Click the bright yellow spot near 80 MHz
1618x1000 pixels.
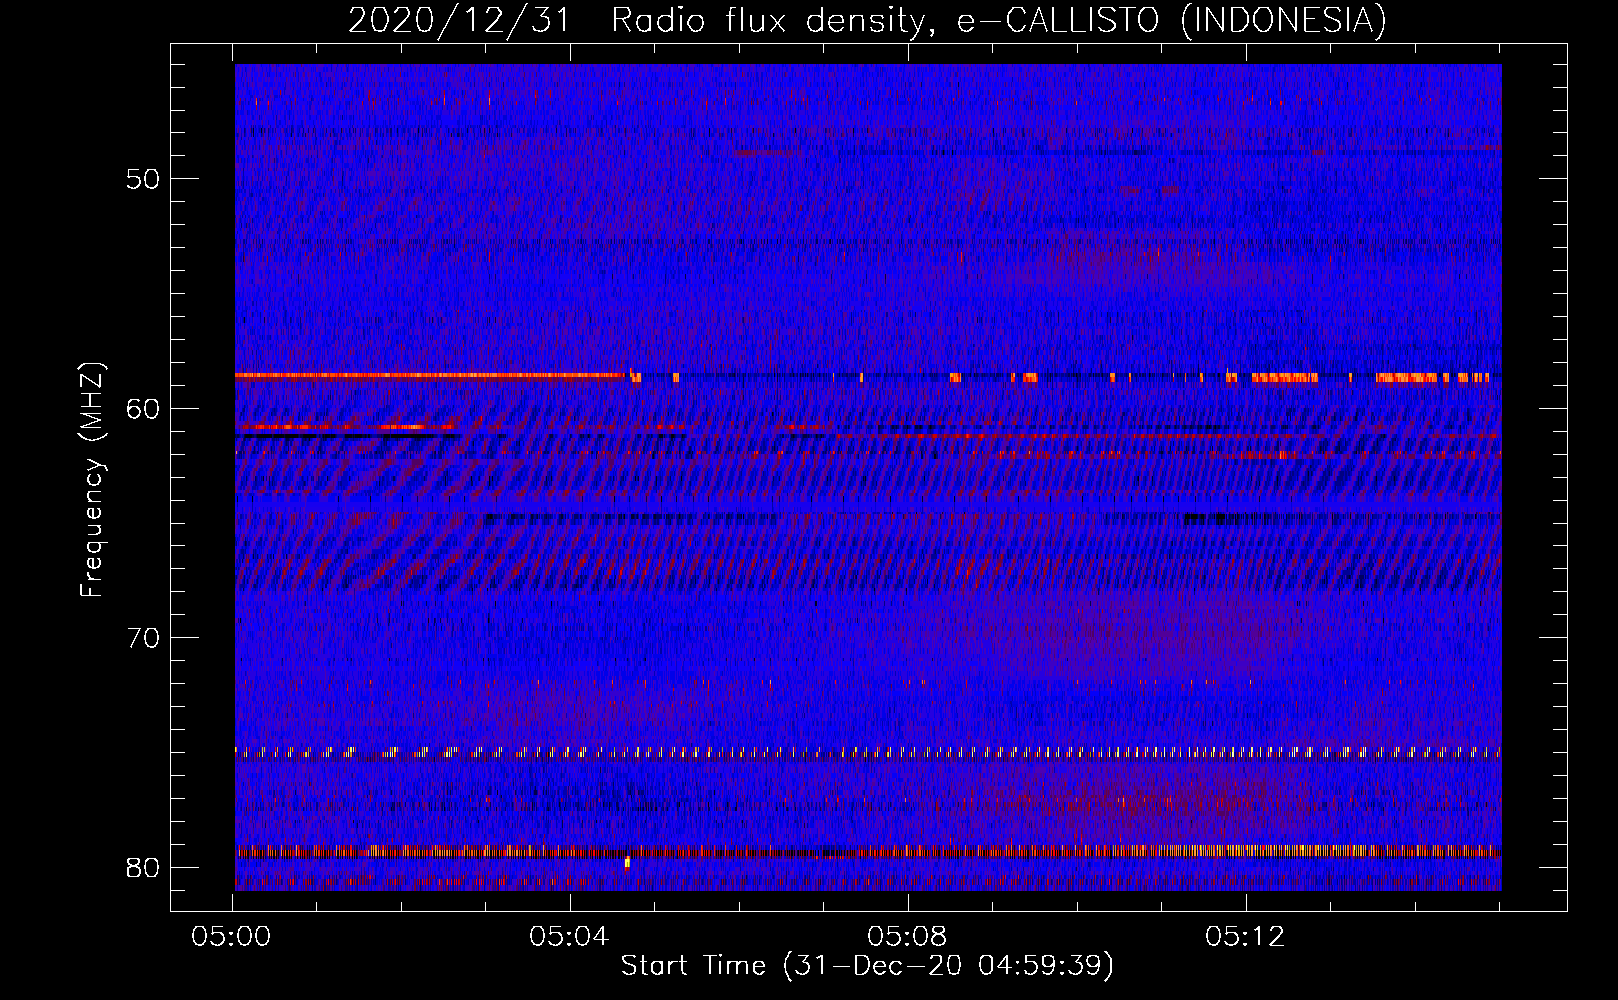(627, 862)
